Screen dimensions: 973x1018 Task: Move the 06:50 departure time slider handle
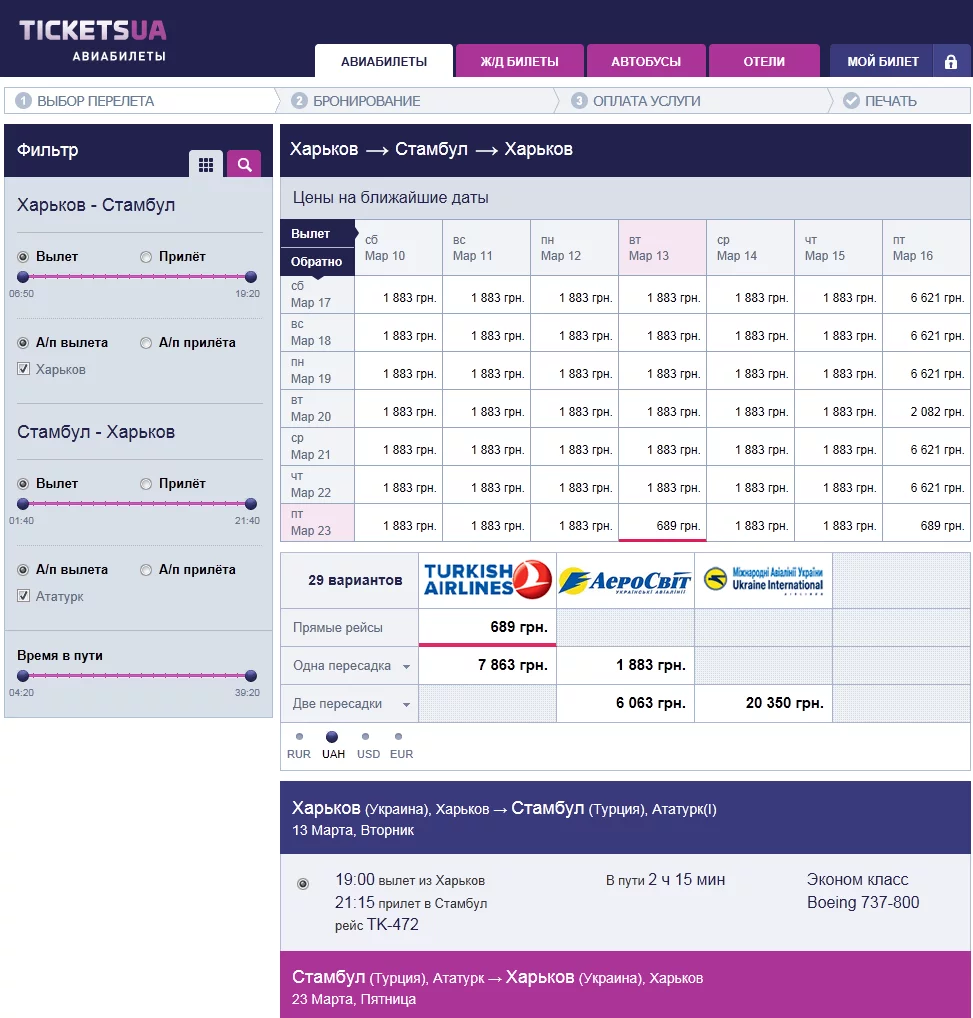(x=23, y=277)
